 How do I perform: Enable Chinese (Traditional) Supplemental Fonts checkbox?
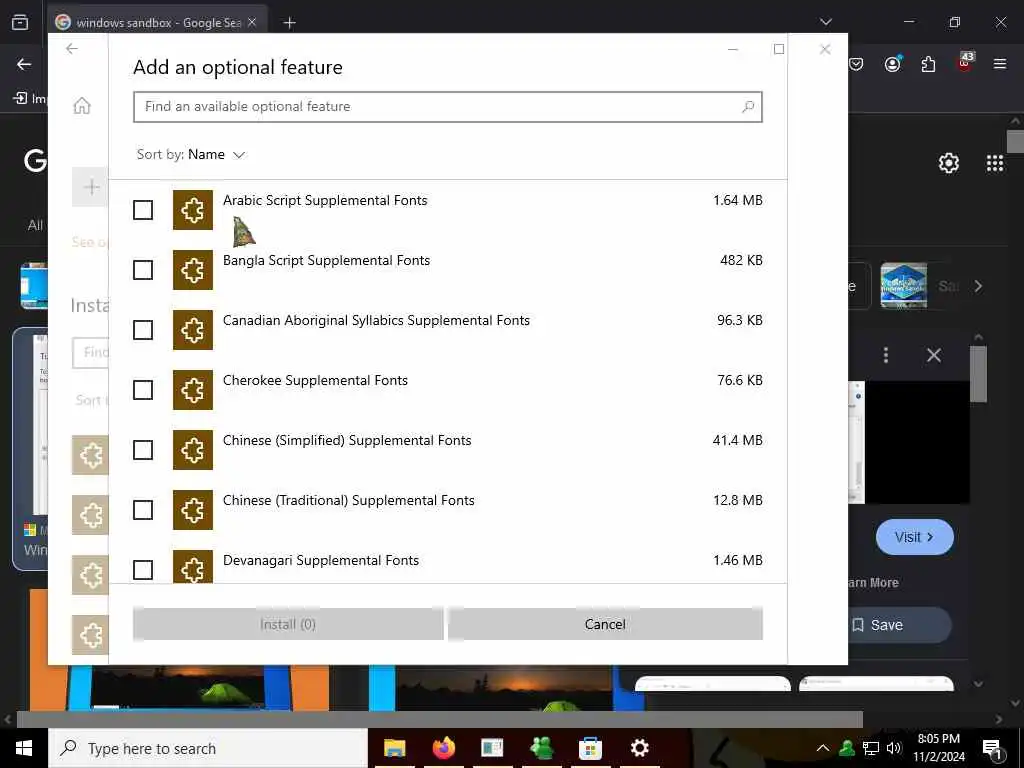(x=143, y=510)
